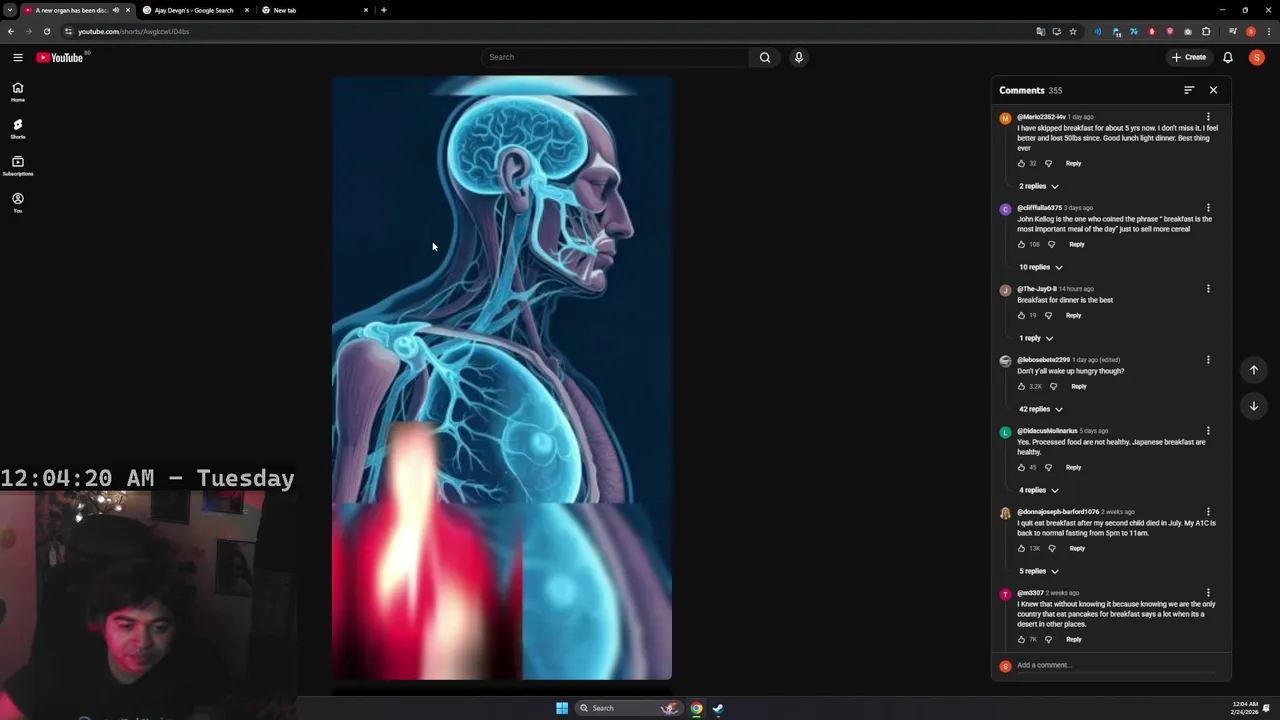This screenshot has height=720, width=1280.
Task: Open Chrome three-dot menu
Action: coord(1267,31)
